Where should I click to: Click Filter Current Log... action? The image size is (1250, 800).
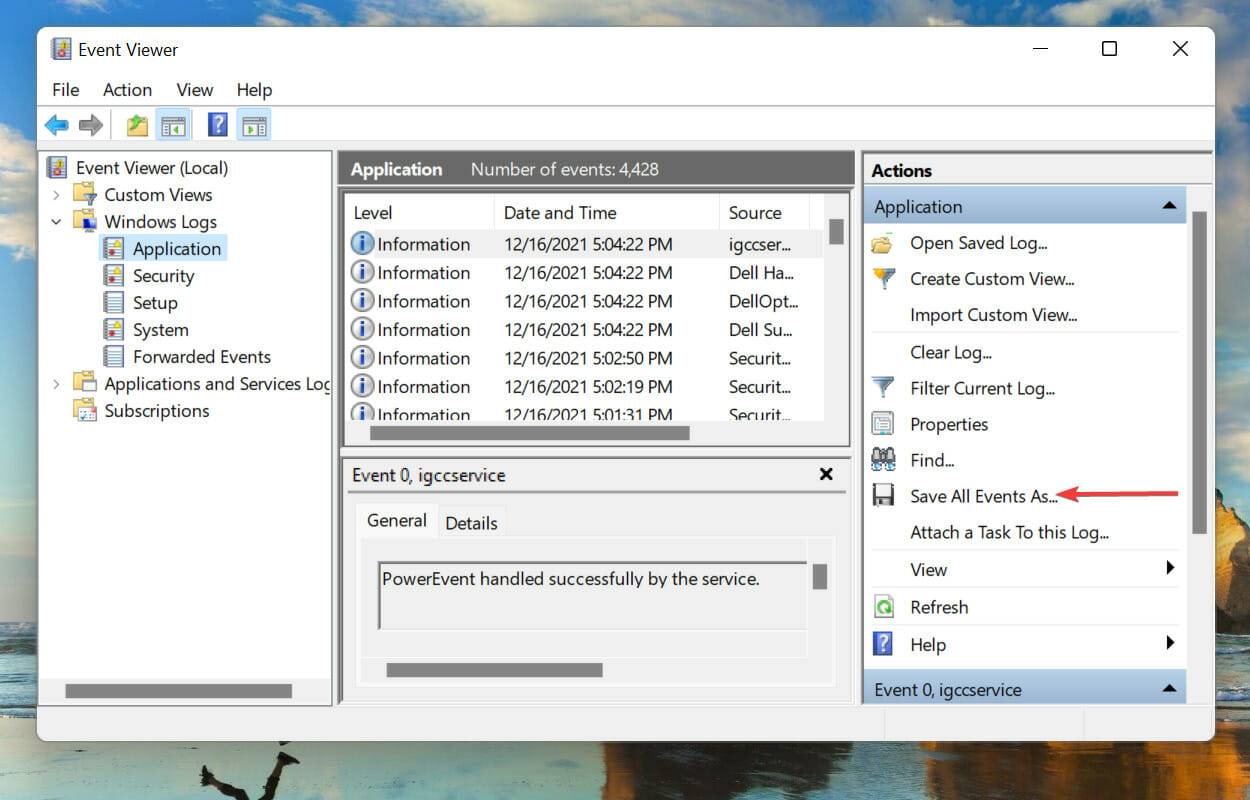pyautogui.click(x=983, y=388)
